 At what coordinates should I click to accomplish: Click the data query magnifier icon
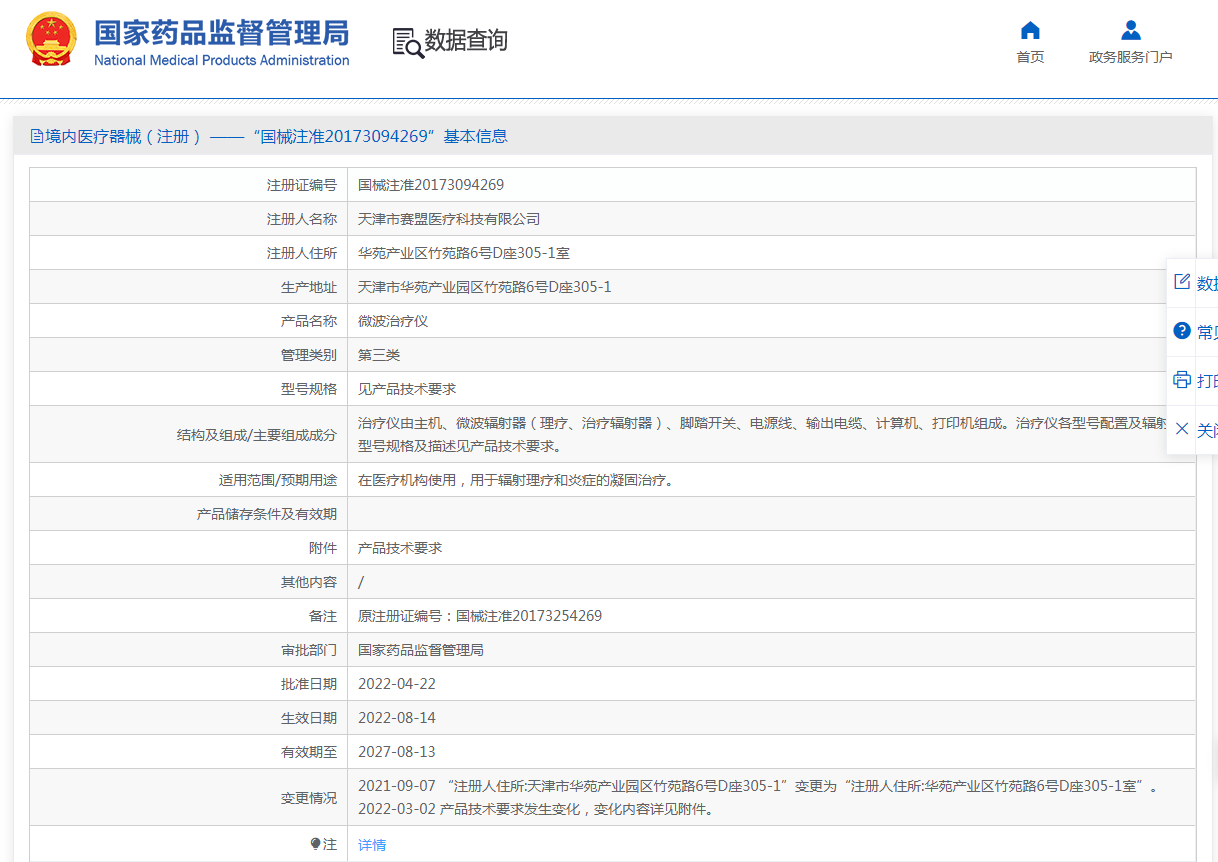point(407,42)
